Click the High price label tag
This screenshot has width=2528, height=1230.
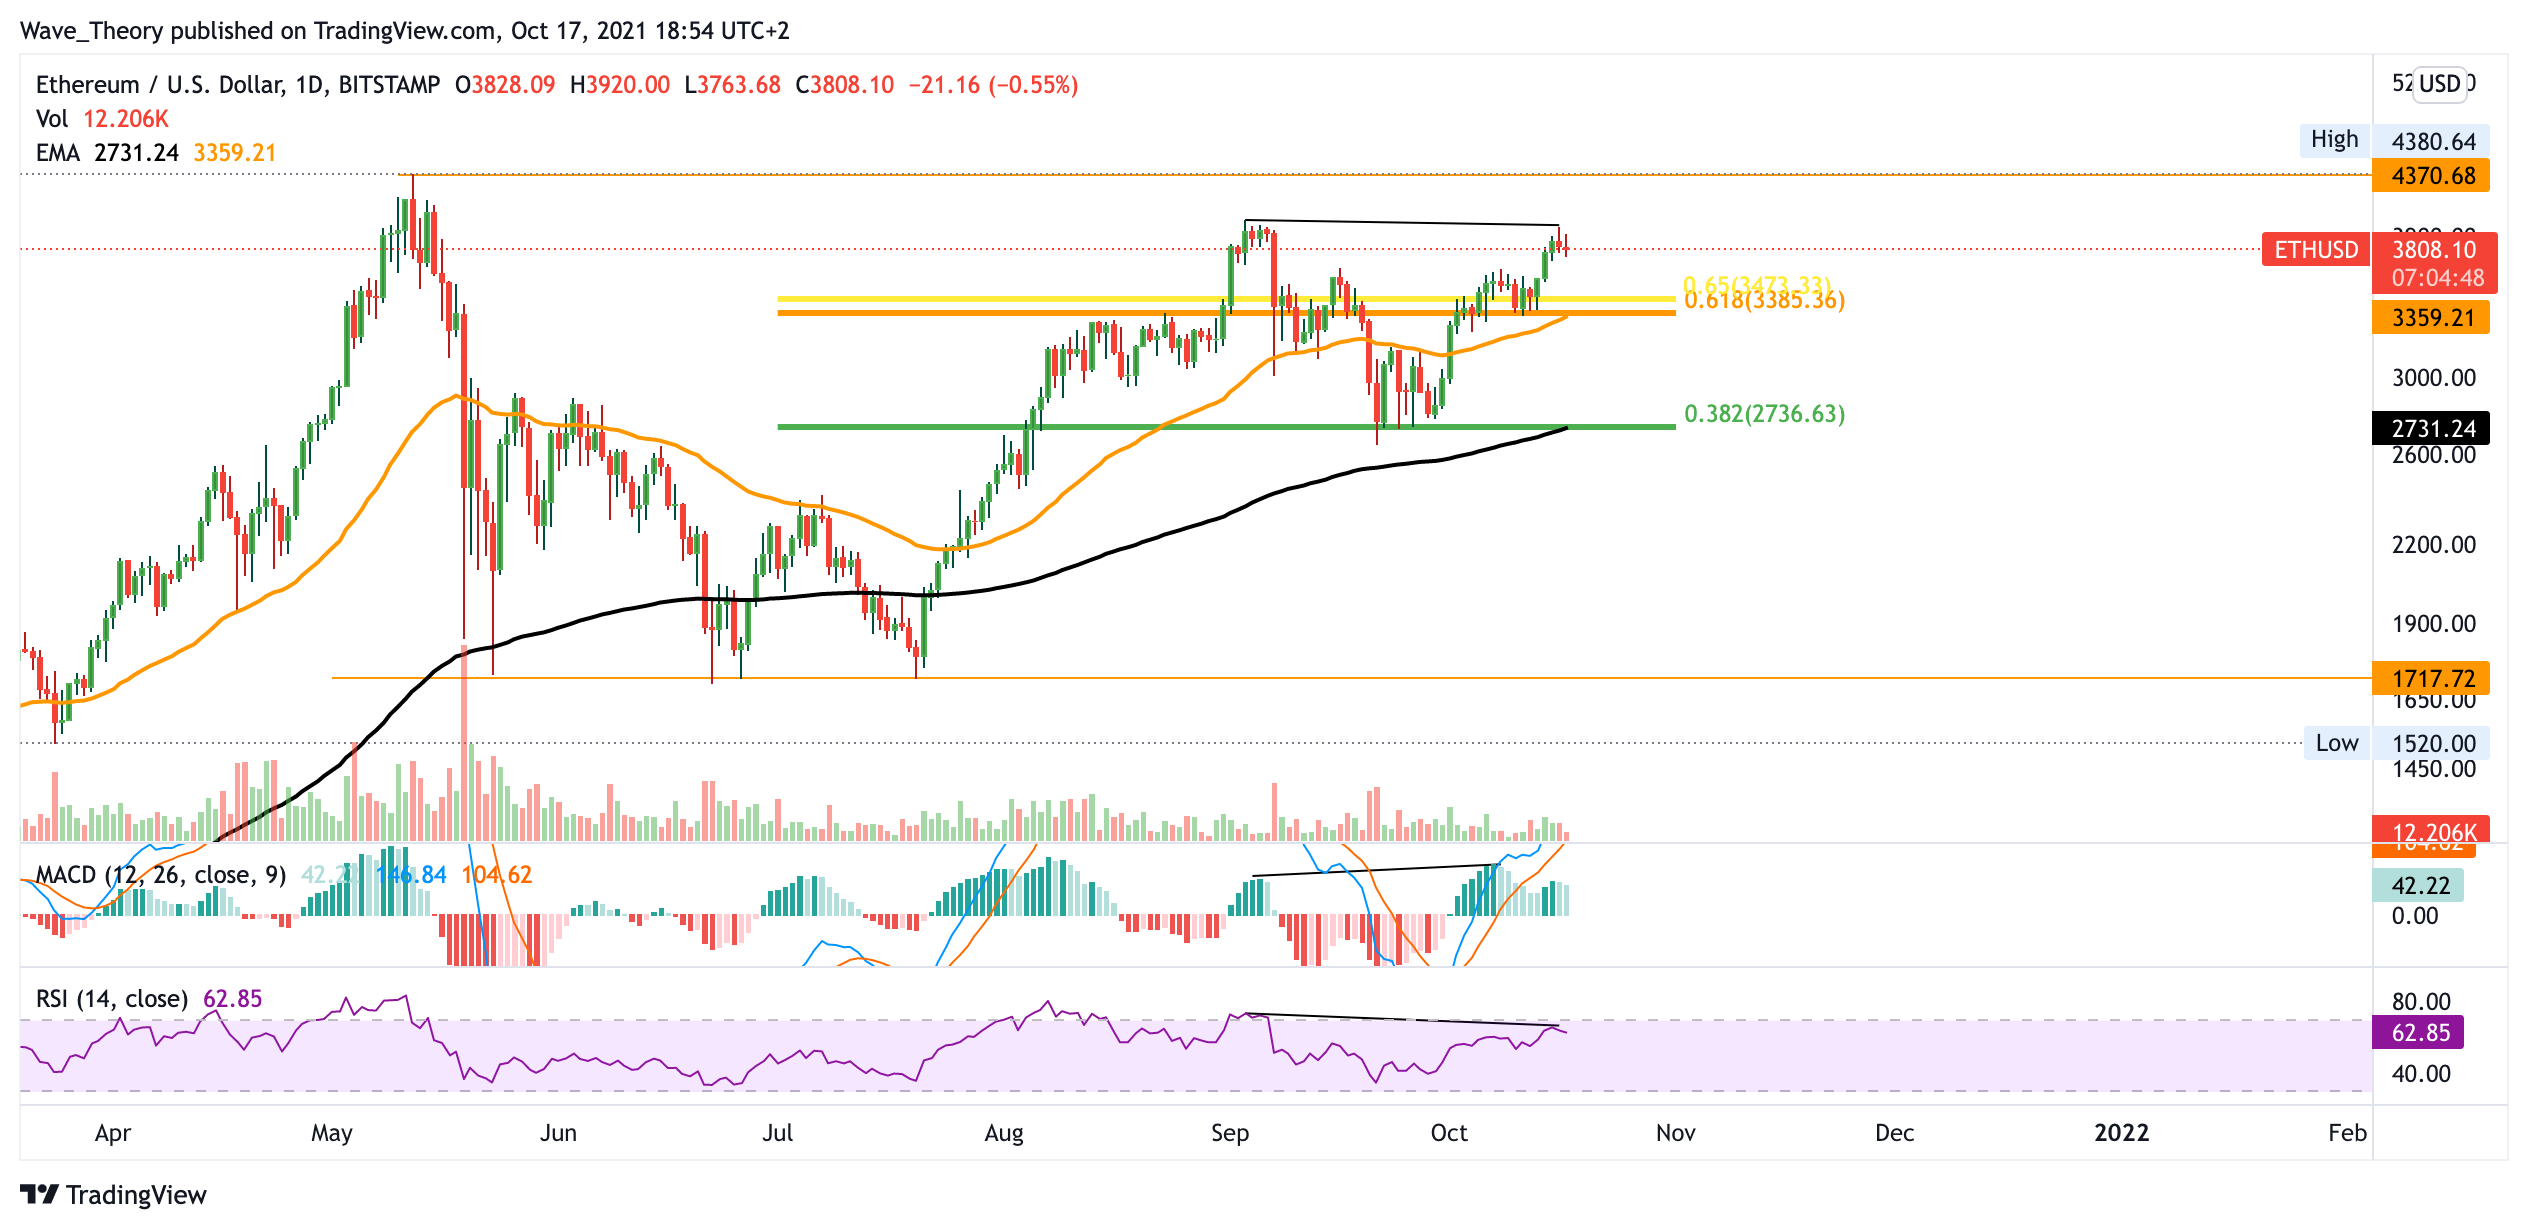[2334, 140]
